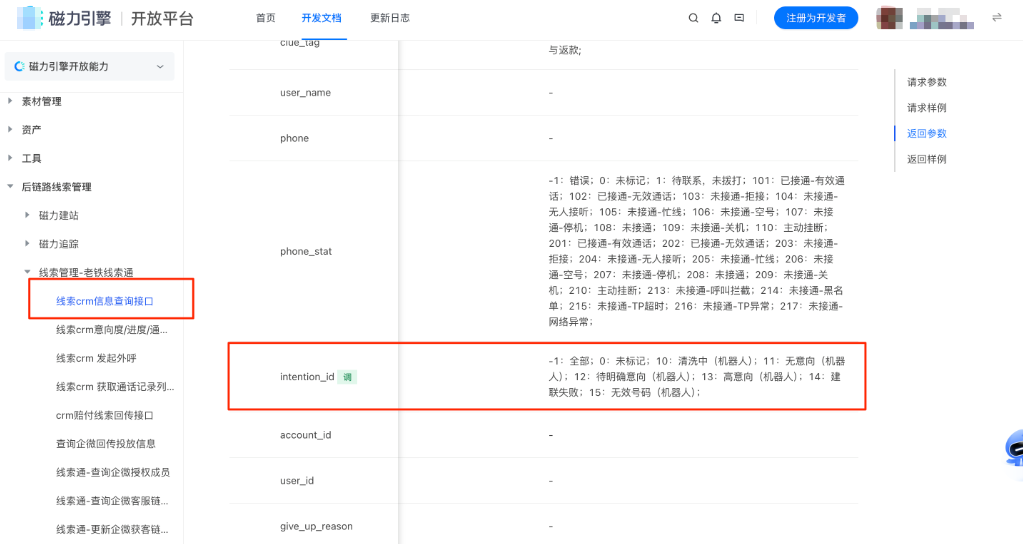Open the 磁力引擎开放能力 dropdown
The image size is (1023, 544).
(x=89, y=67)
